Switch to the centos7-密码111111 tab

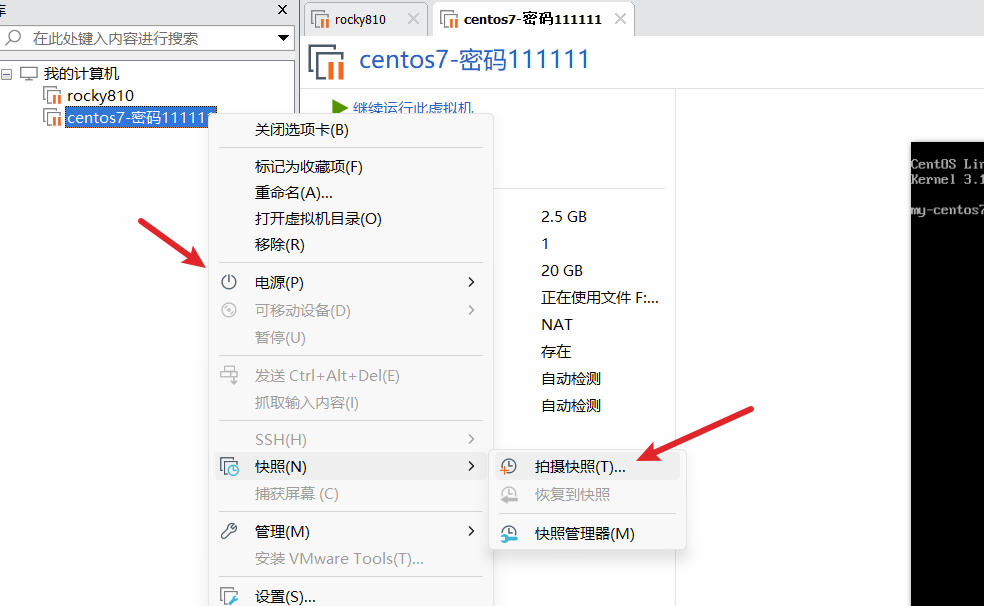(533, 19)
